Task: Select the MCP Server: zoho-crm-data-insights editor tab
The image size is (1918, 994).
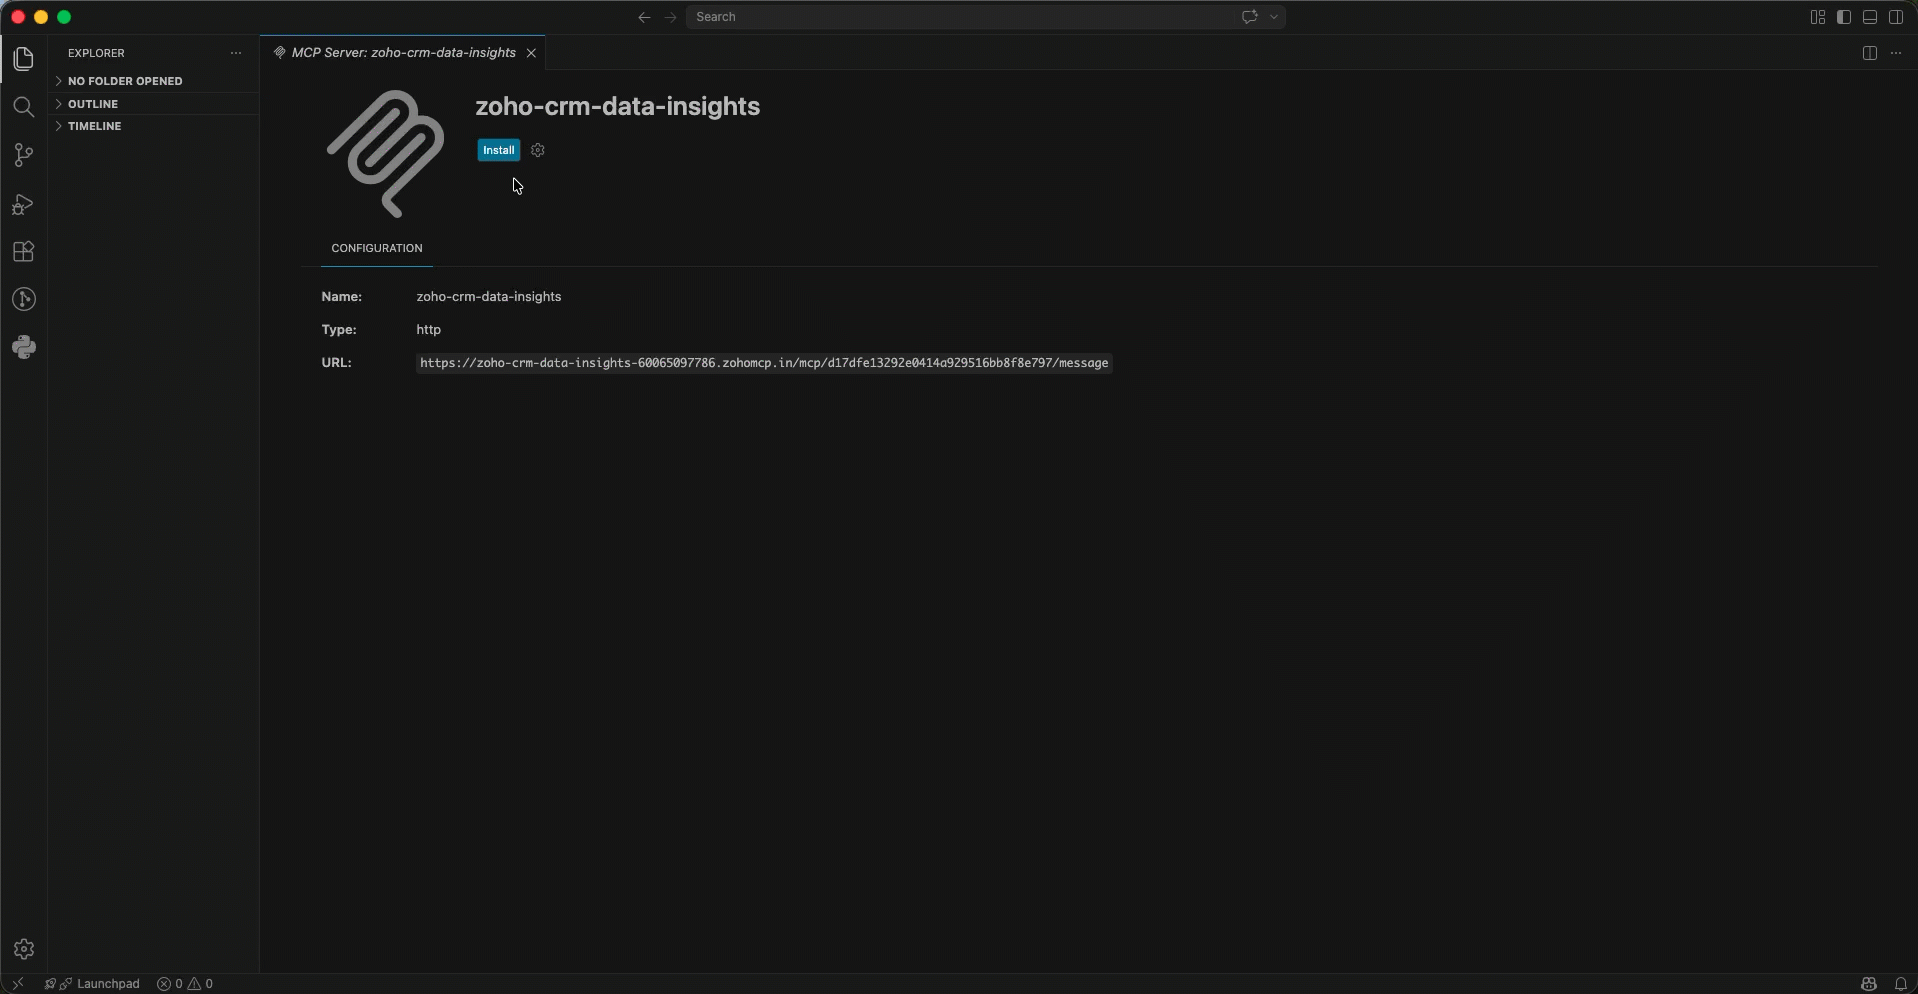Action: coord(403,53)
